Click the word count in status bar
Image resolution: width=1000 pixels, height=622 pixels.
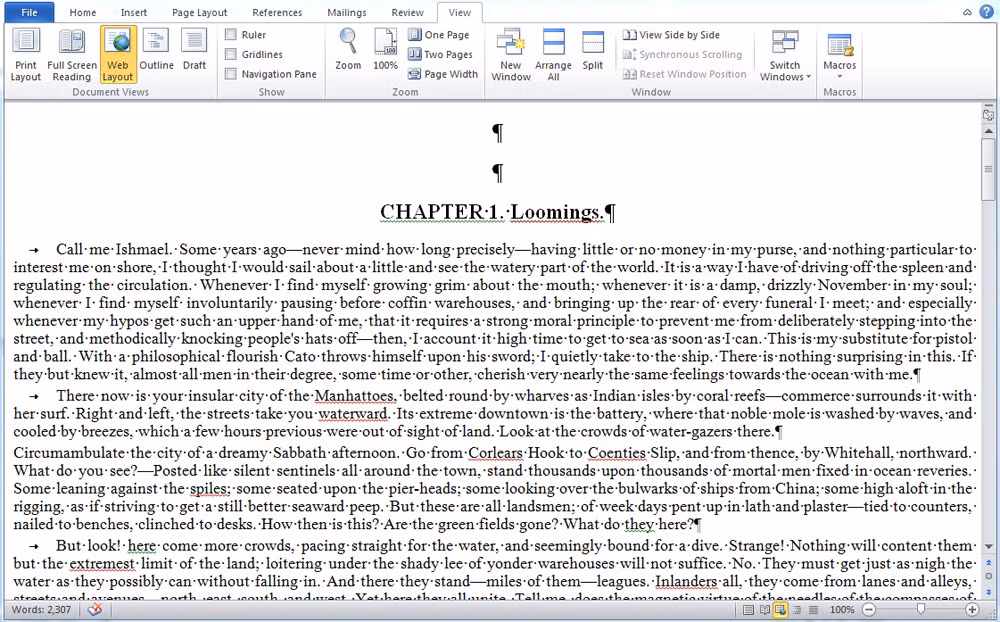tap(40, 609)
